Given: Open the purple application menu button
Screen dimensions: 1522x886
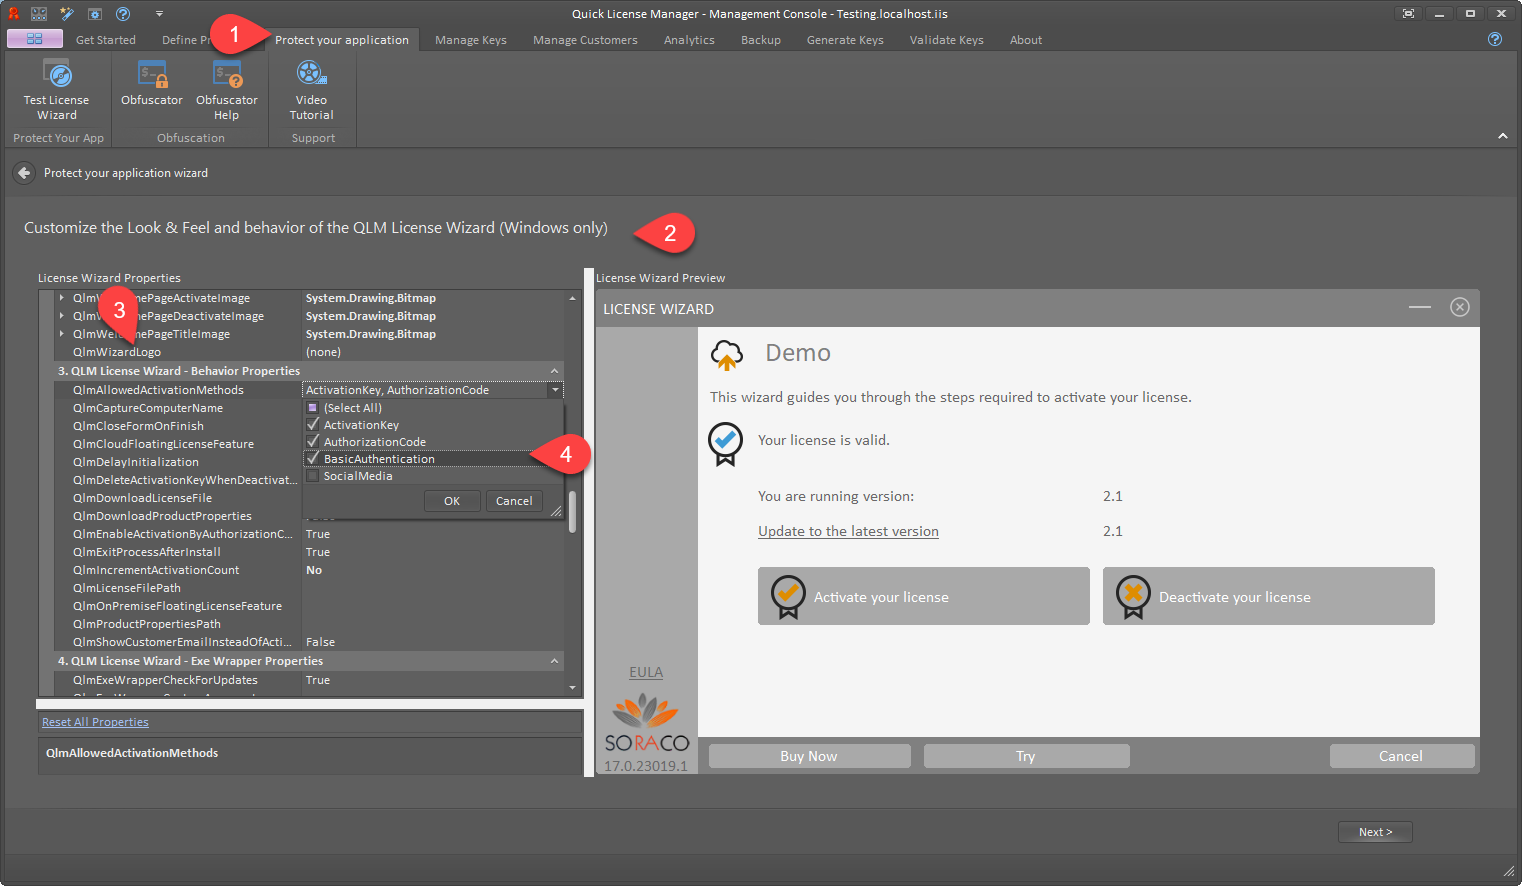Looking at the screenshot, I should (x=35, y=39).
